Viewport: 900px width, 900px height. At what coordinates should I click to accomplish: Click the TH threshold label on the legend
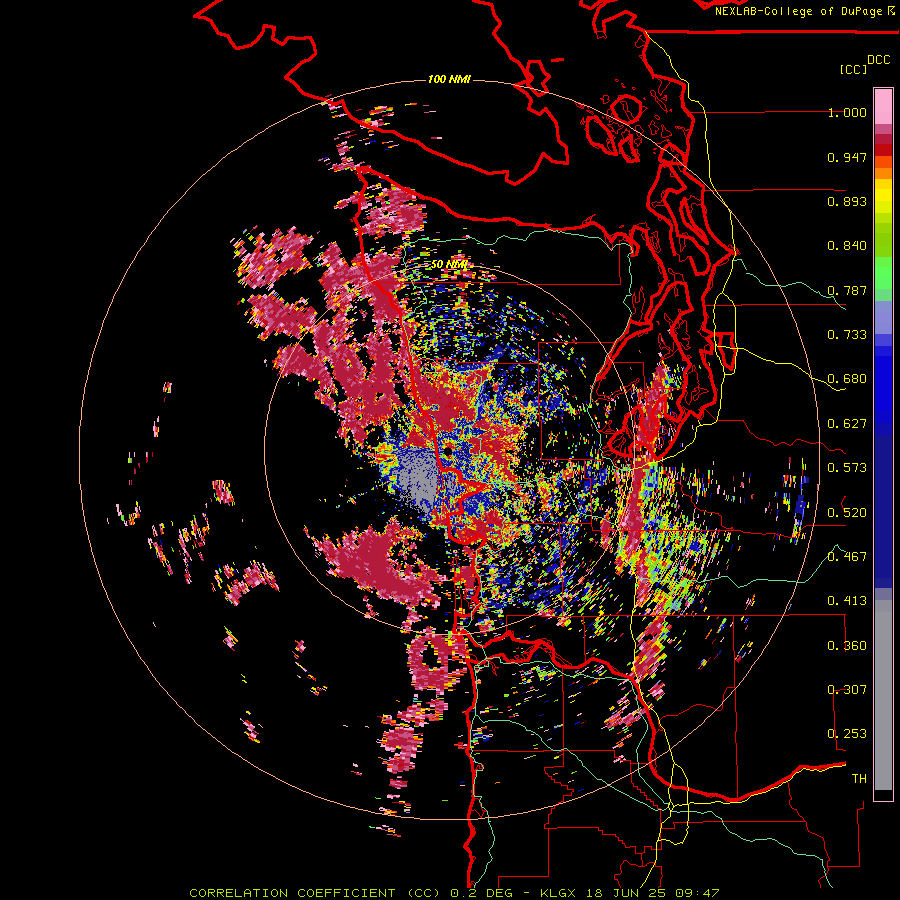859,779
